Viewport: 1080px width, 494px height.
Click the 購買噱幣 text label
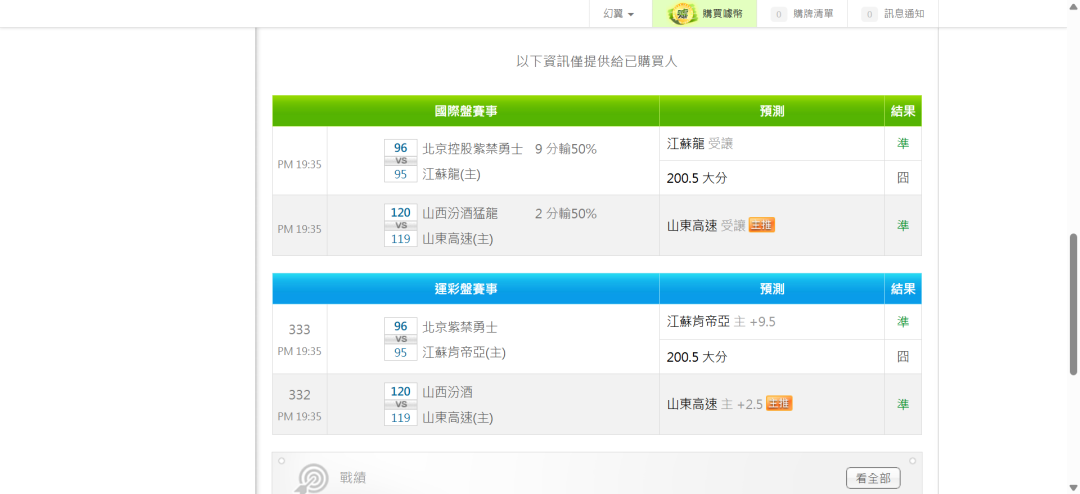coord(722,14)
